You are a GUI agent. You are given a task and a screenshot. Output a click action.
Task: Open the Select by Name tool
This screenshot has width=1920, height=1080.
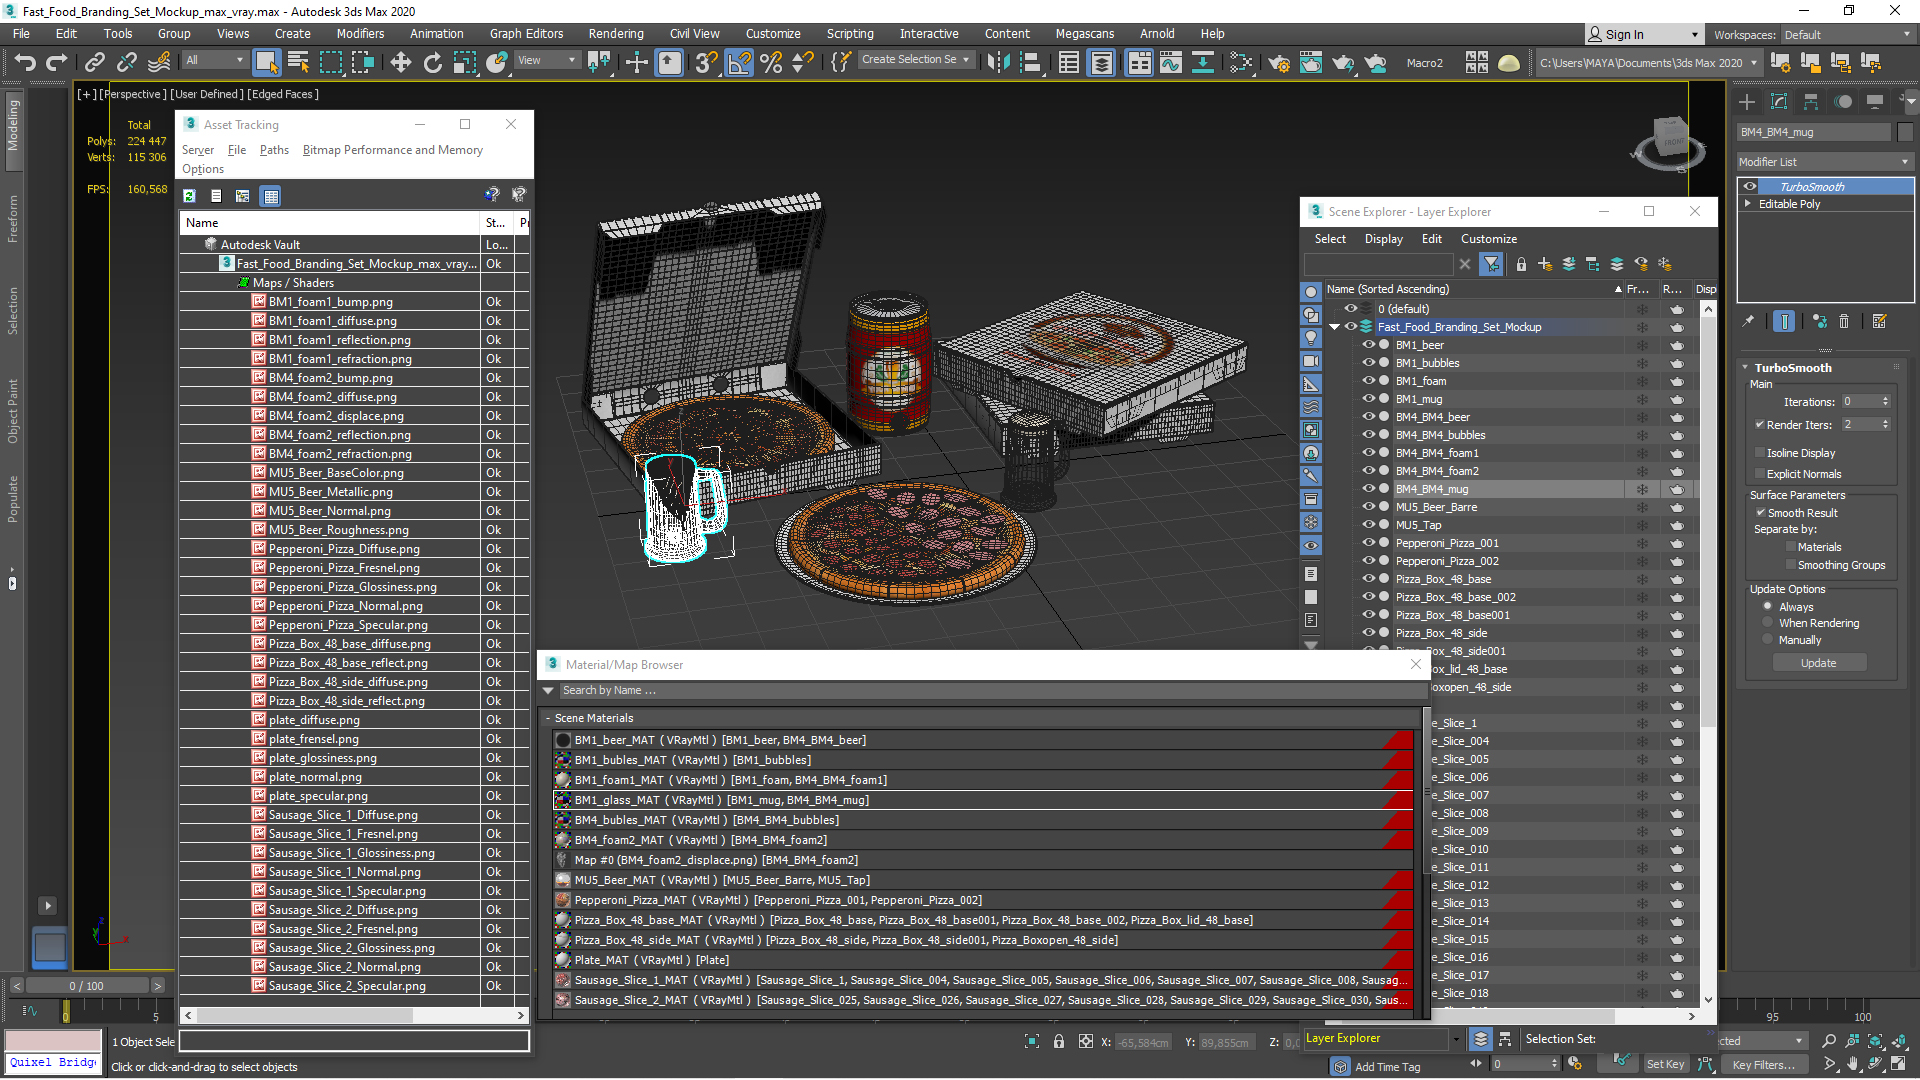pyautogui.click(x=298, y=63)
